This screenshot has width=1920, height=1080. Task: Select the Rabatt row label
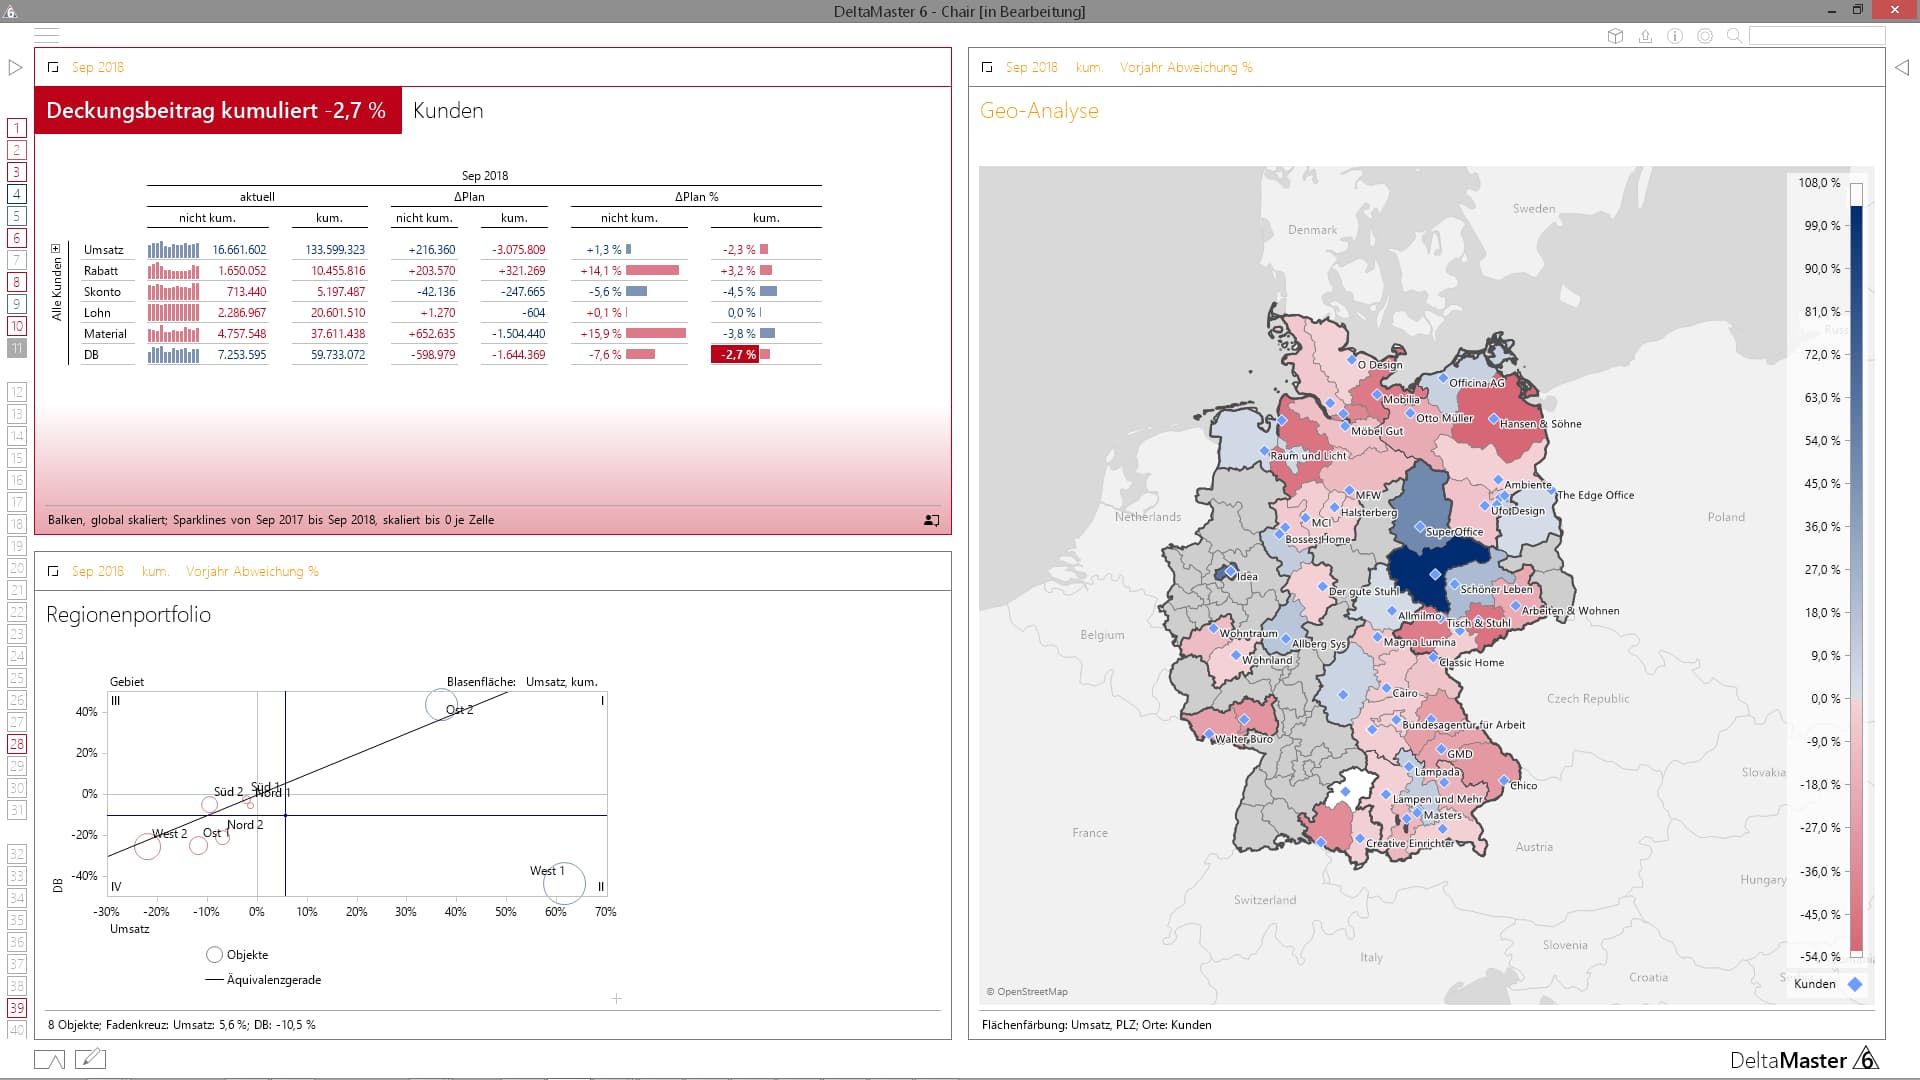[x=100, y=271]
